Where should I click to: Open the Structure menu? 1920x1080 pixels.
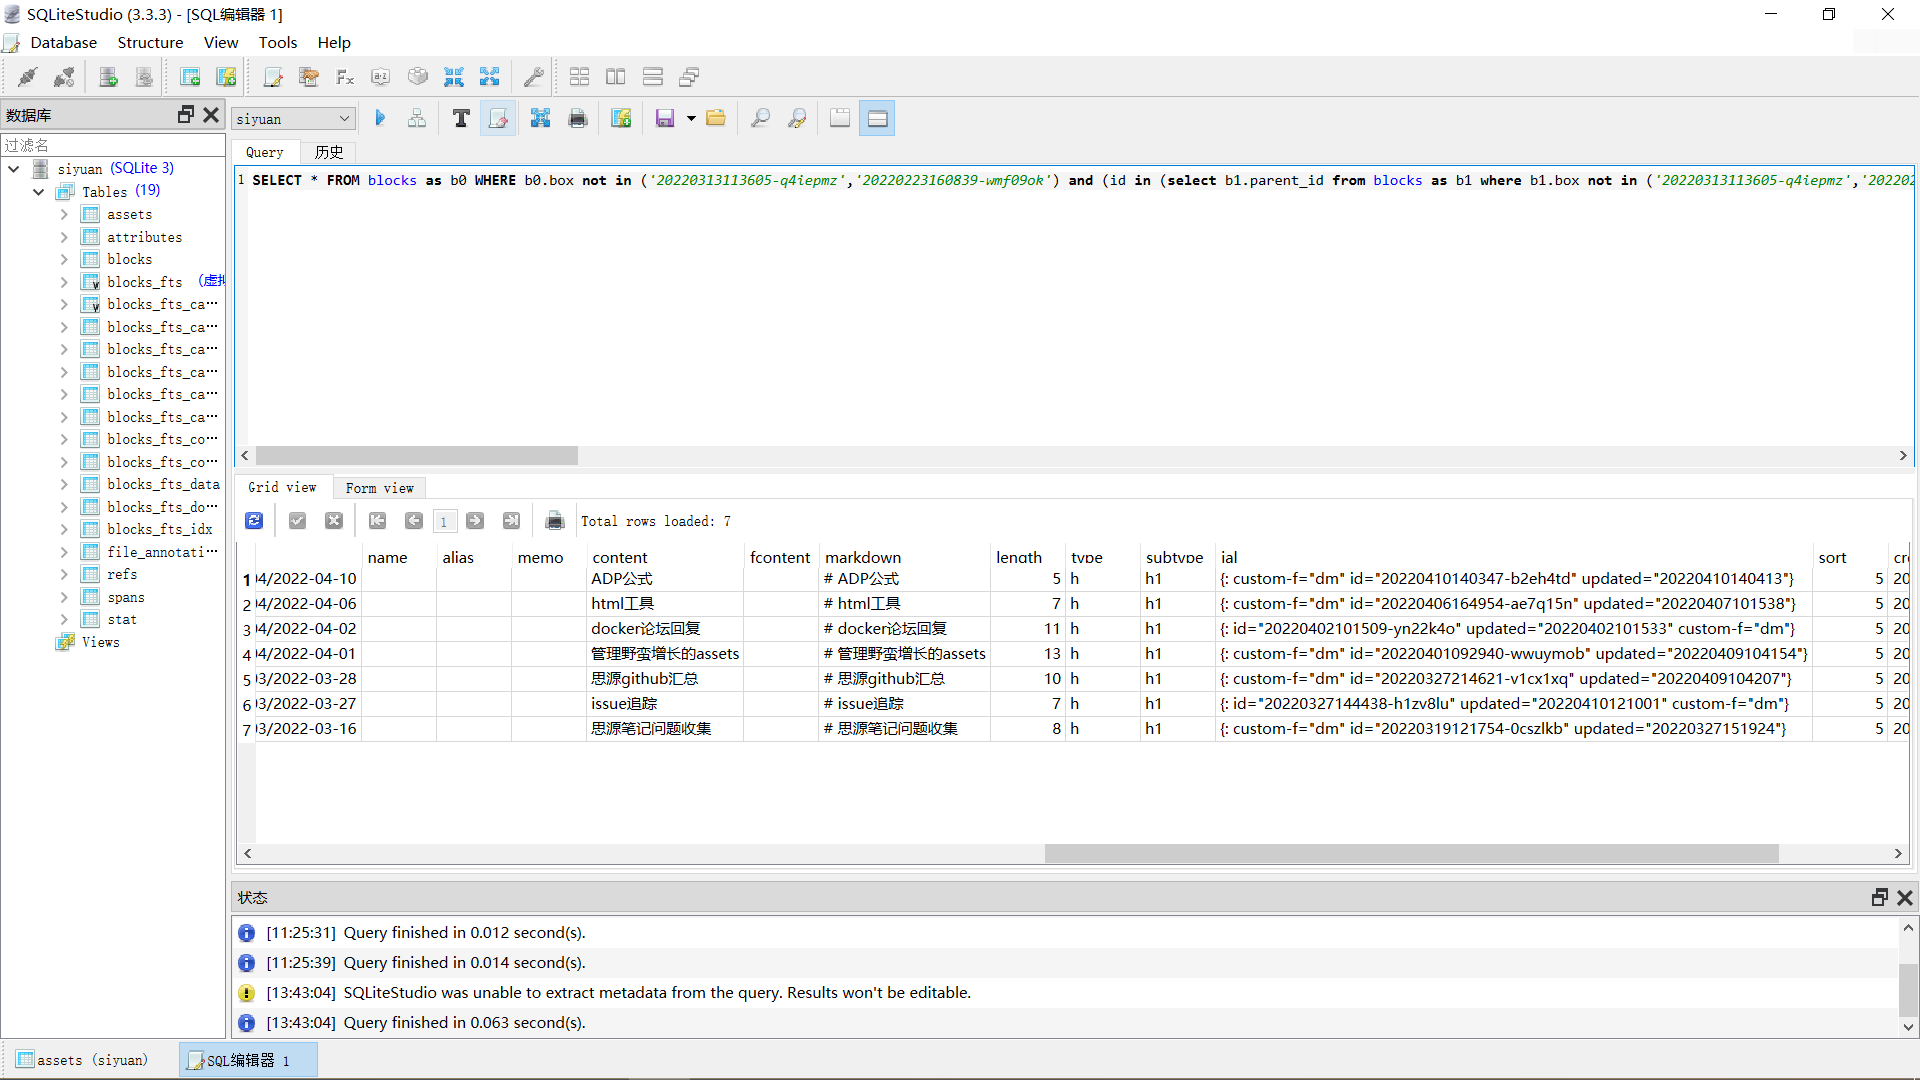point(150,42)
